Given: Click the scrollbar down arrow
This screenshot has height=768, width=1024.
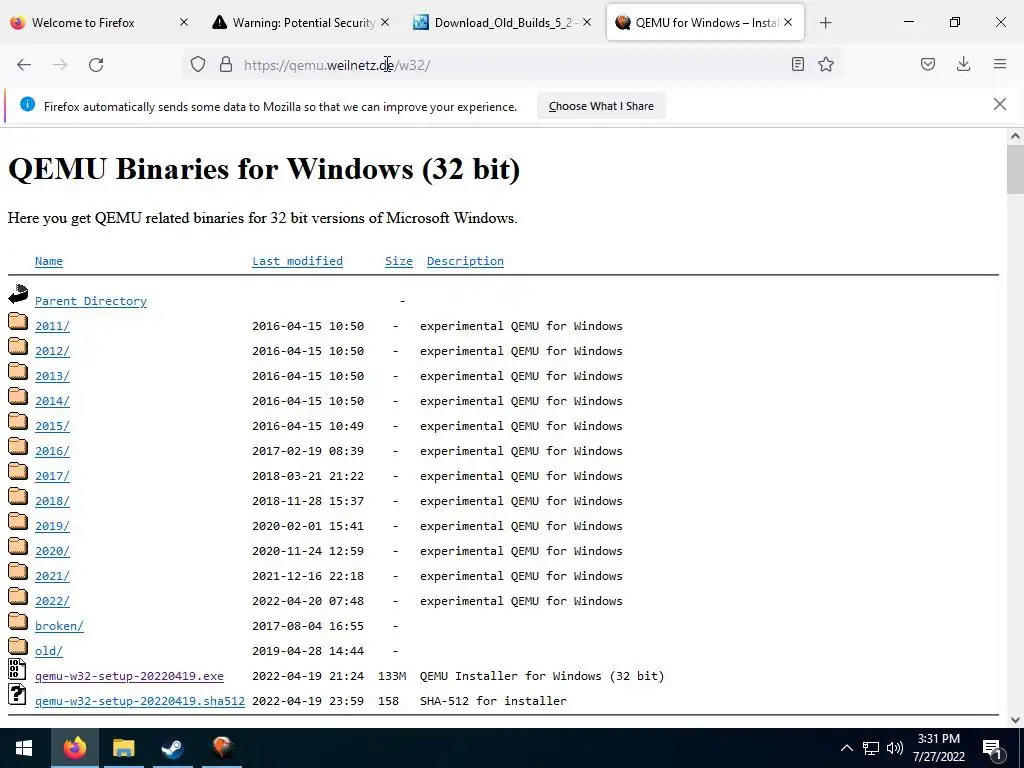Looking at the screenshot, I should point(1015,720).
